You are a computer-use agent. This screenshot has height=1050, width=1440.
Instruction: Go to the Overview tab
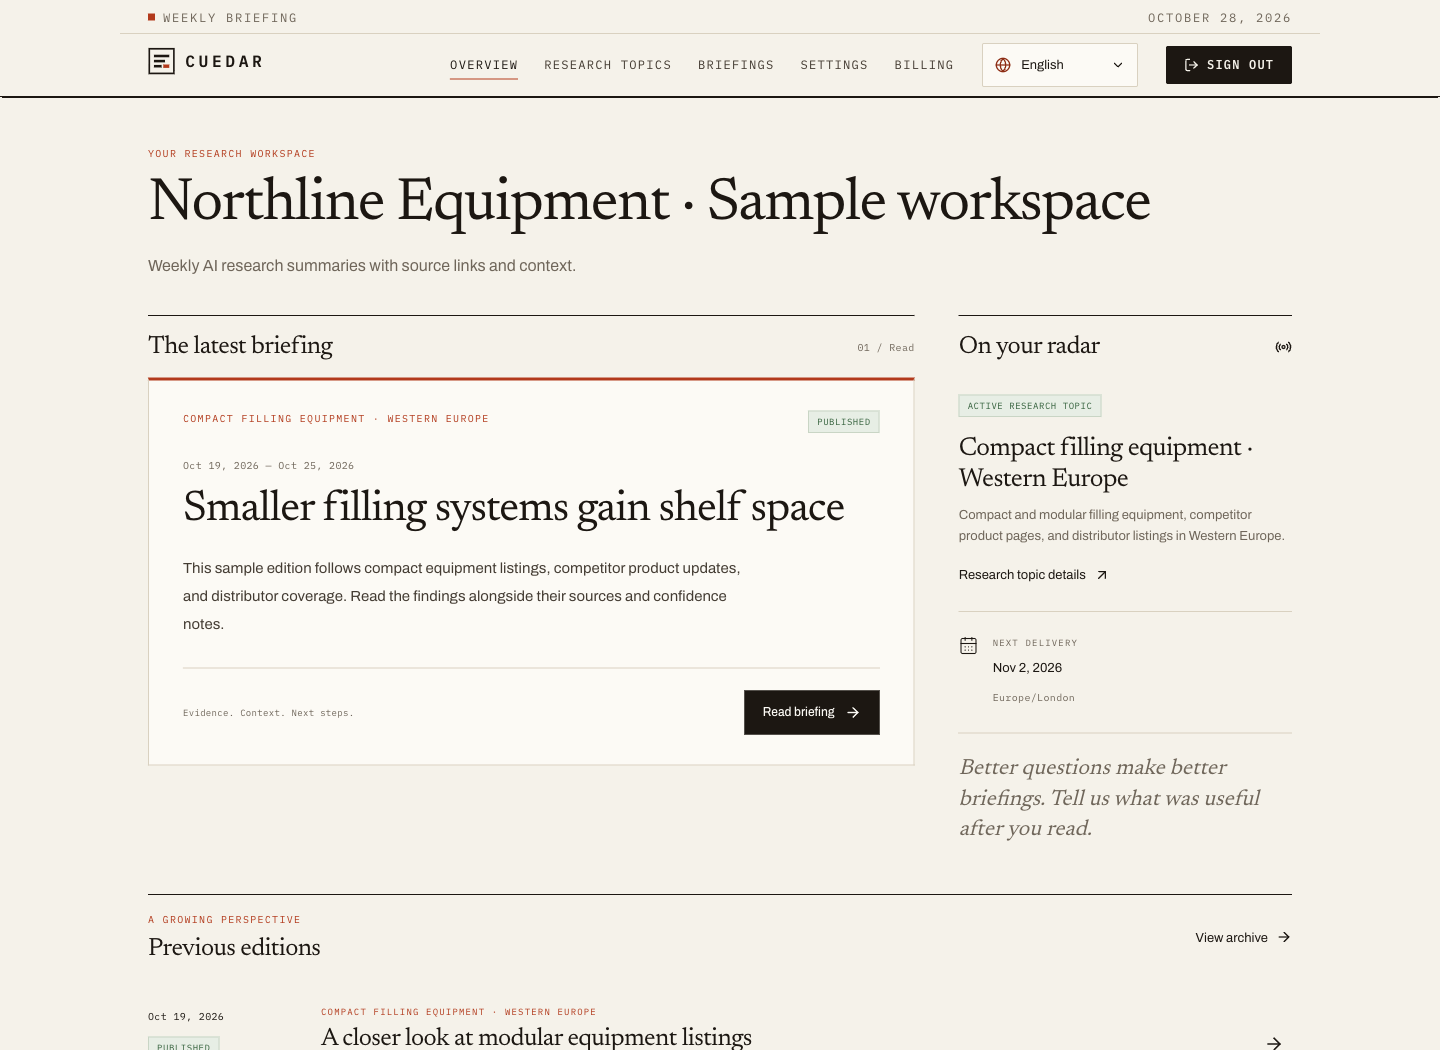pyautogui.click(x=484, y=65)
